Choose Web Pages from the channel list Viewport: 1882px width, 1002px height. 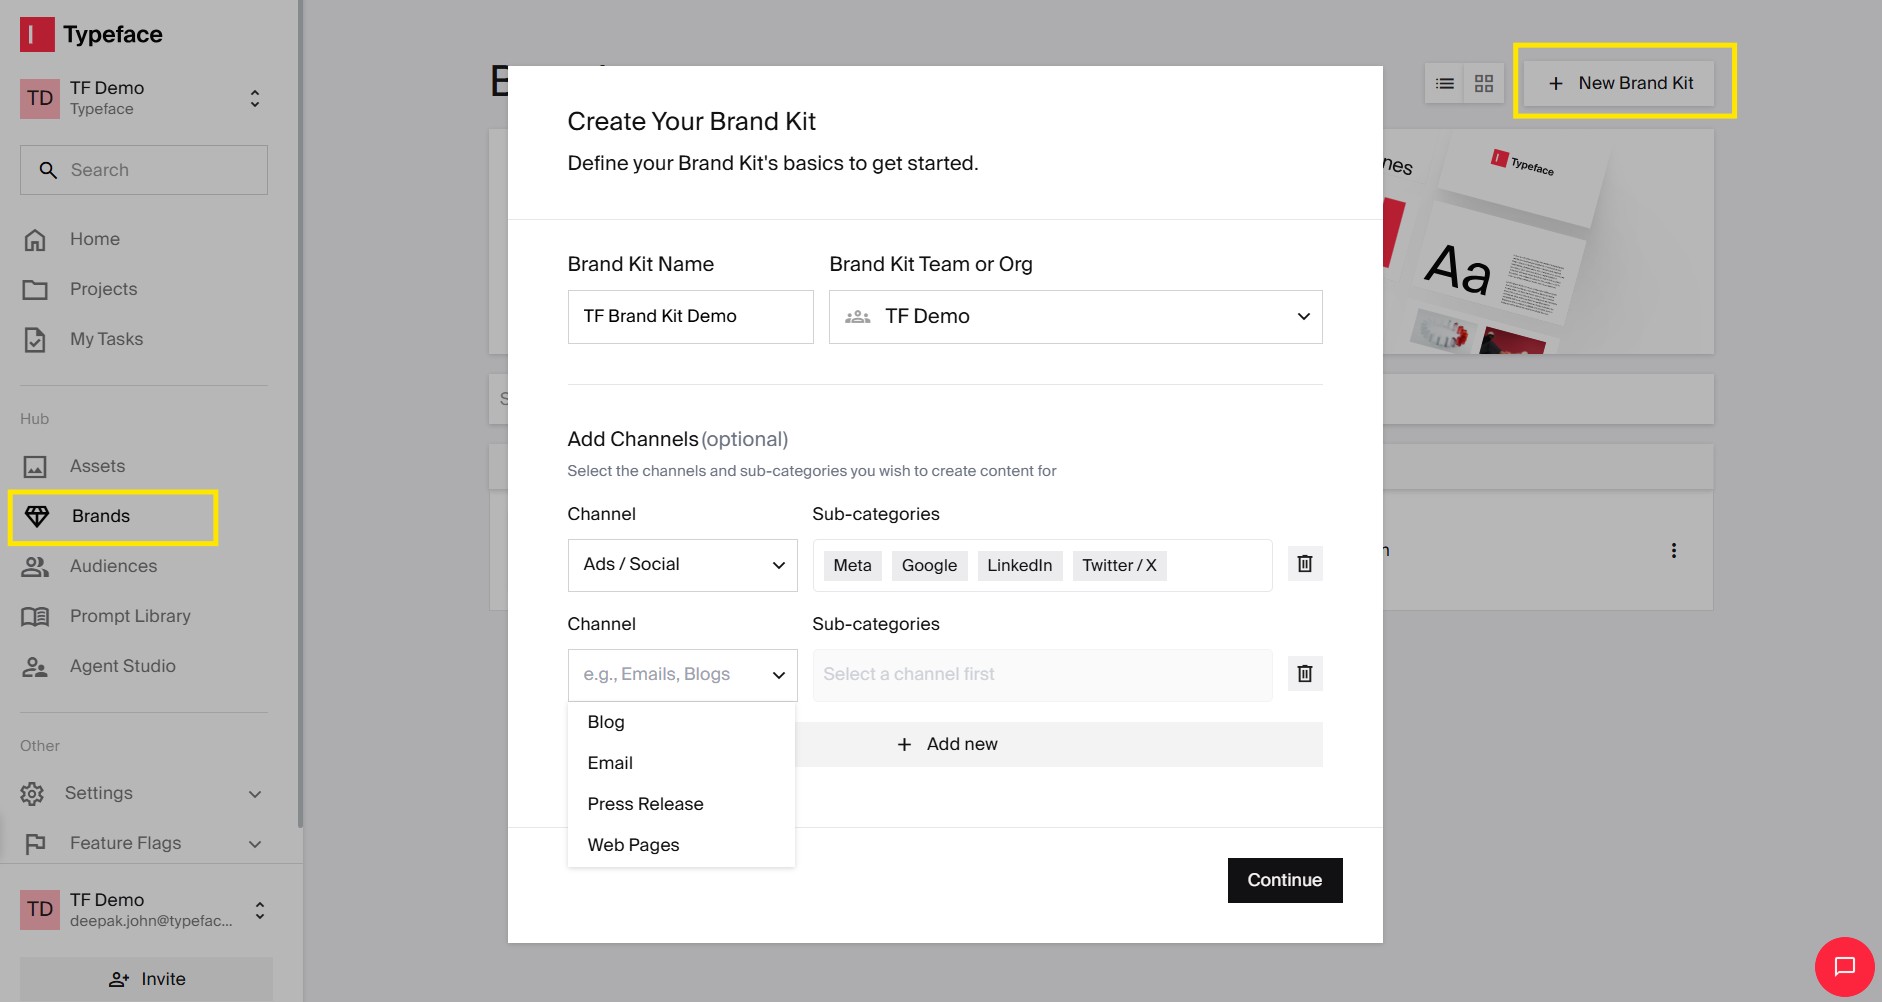(681, 845)
